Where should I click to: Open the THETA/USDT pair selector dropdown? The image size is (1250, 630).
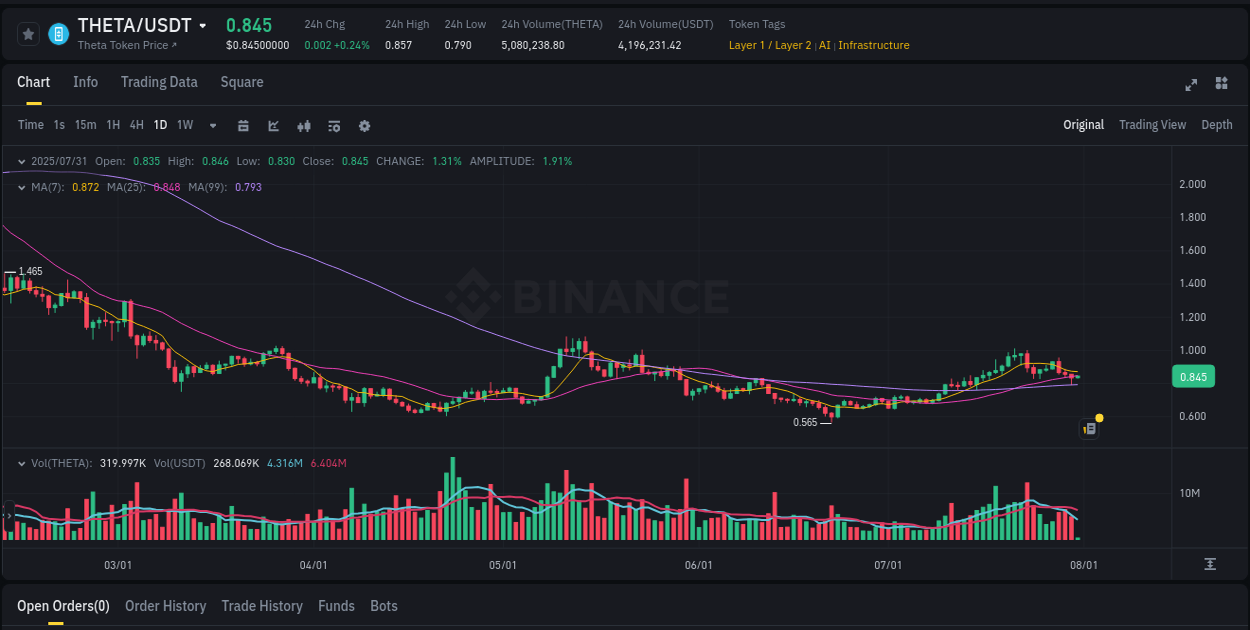pos(203,25)
